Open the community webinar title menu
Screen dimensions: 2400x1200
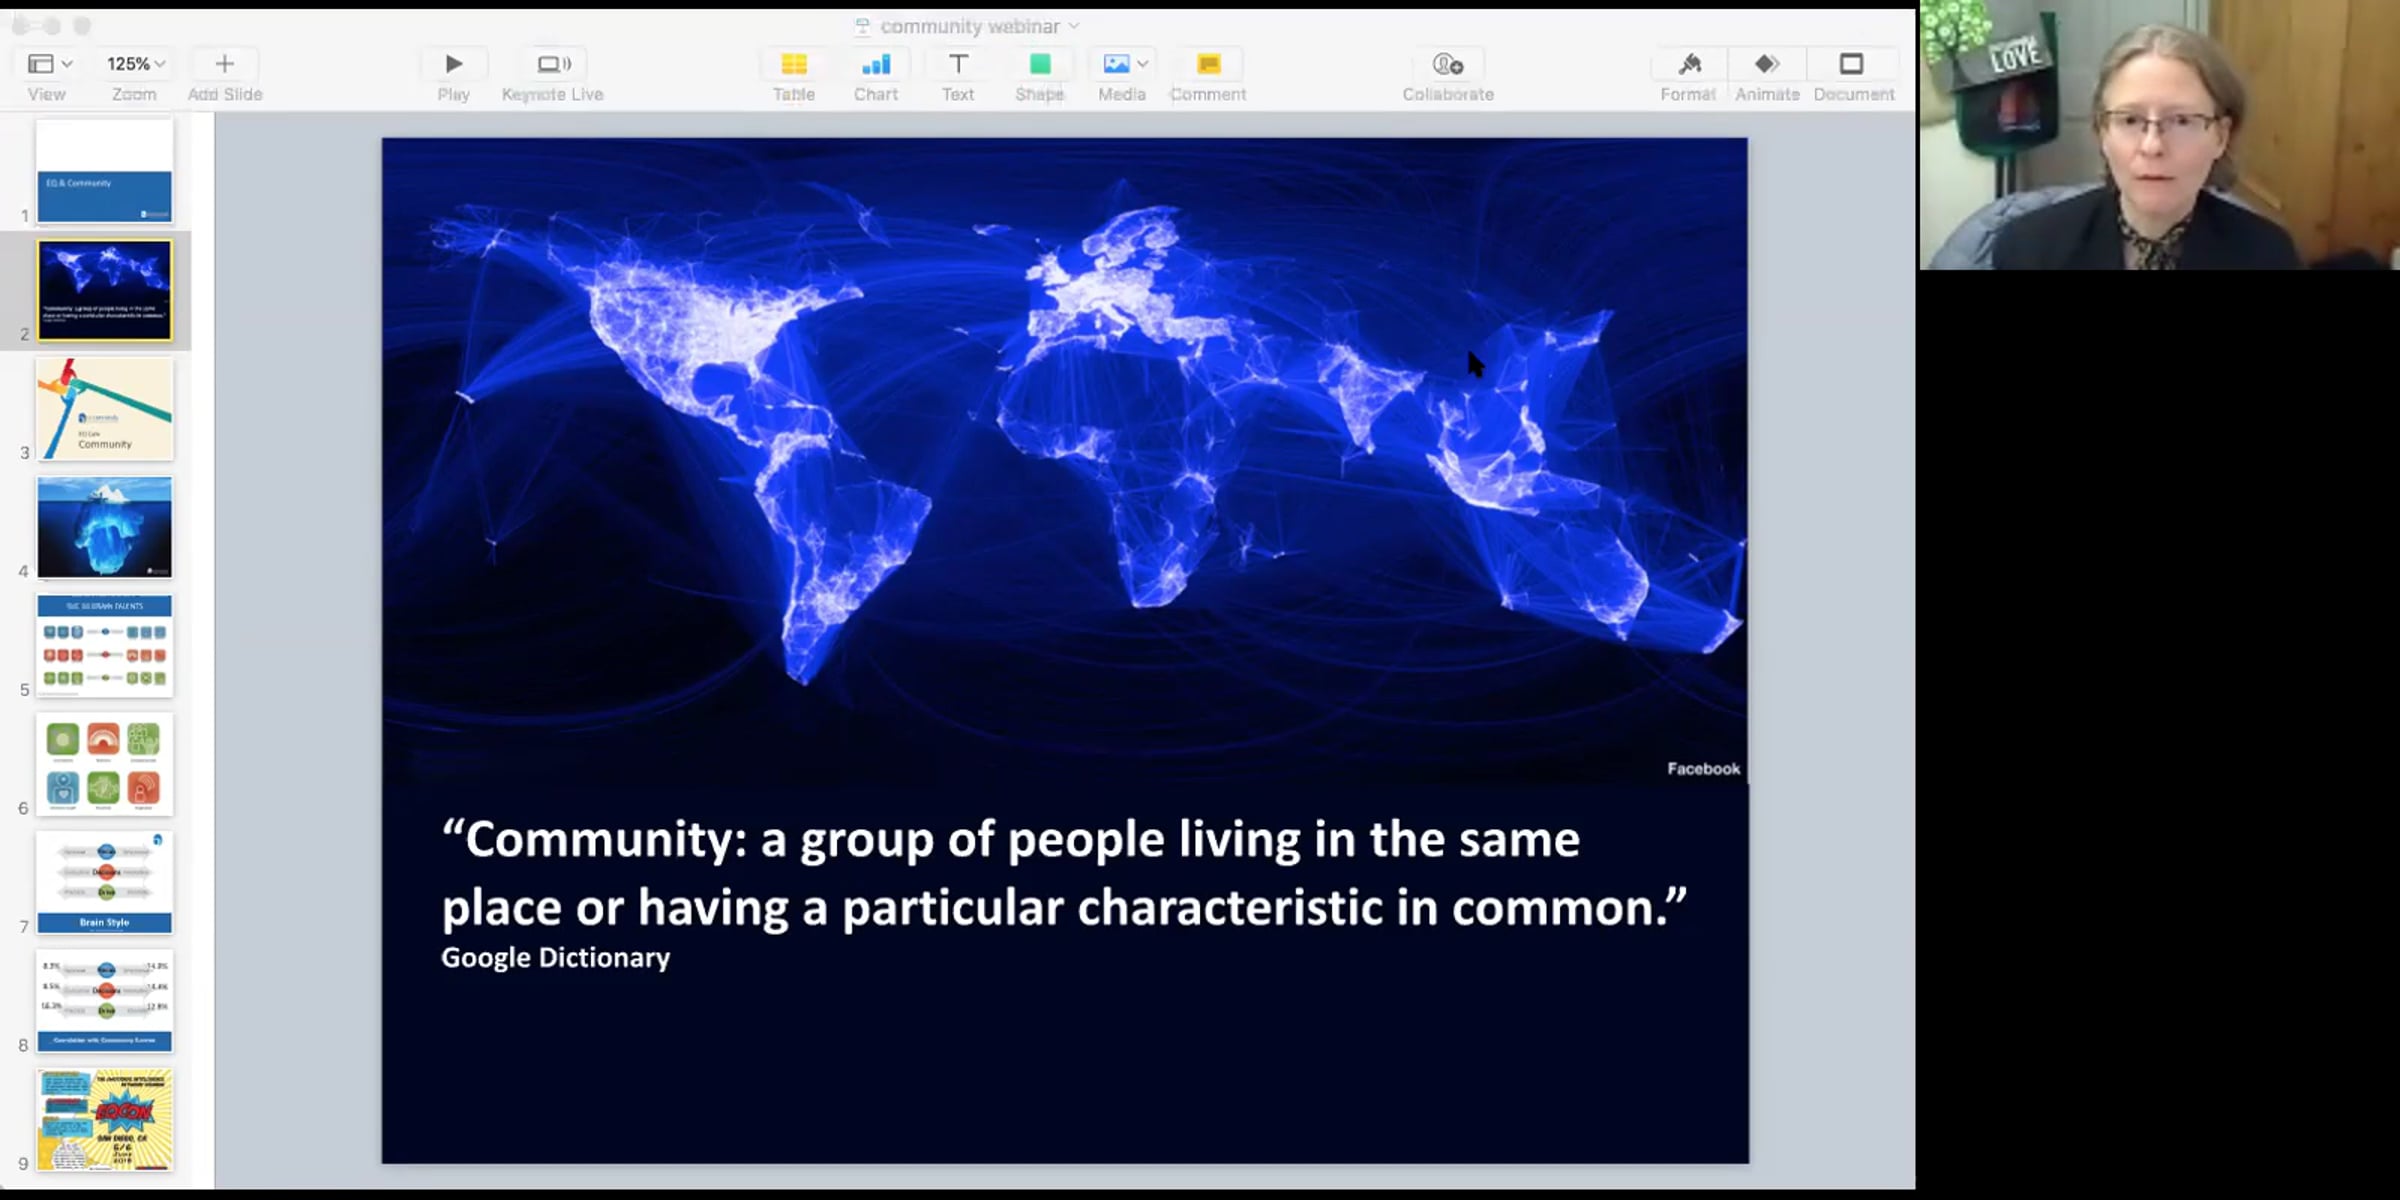[x=970, y=27]
